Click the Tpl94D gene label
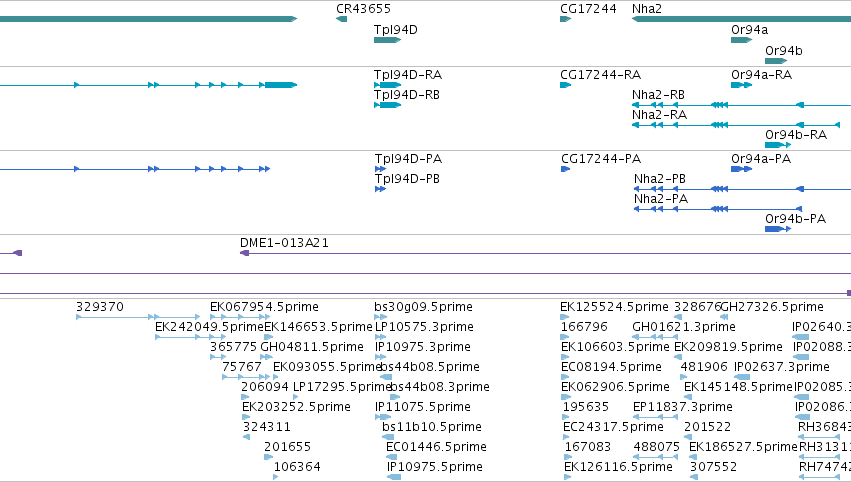Viewport: 851px width, 482px height. click(396, 30)
